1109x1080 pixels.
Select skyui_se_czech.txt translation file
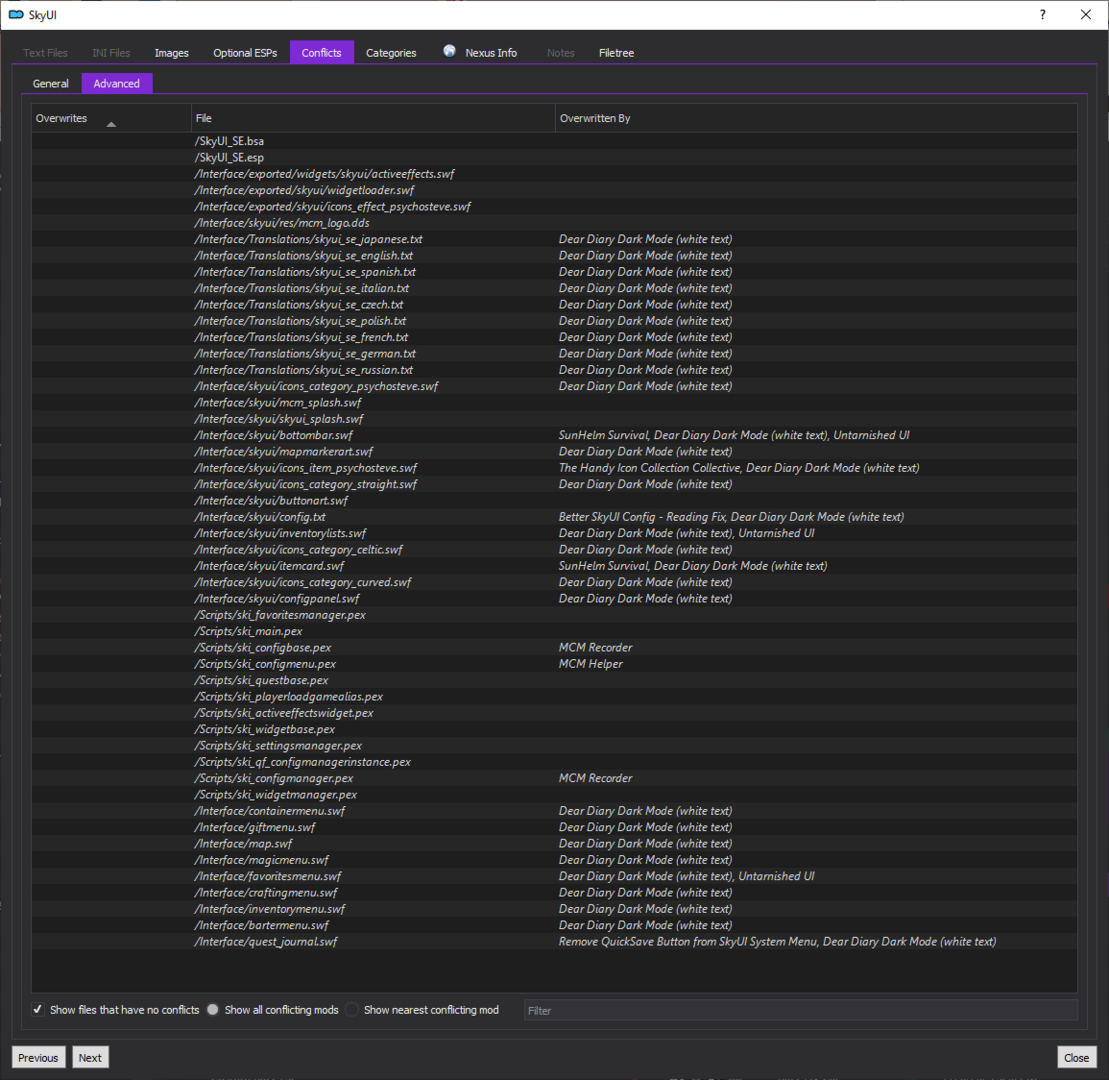[x=554, y=304]
